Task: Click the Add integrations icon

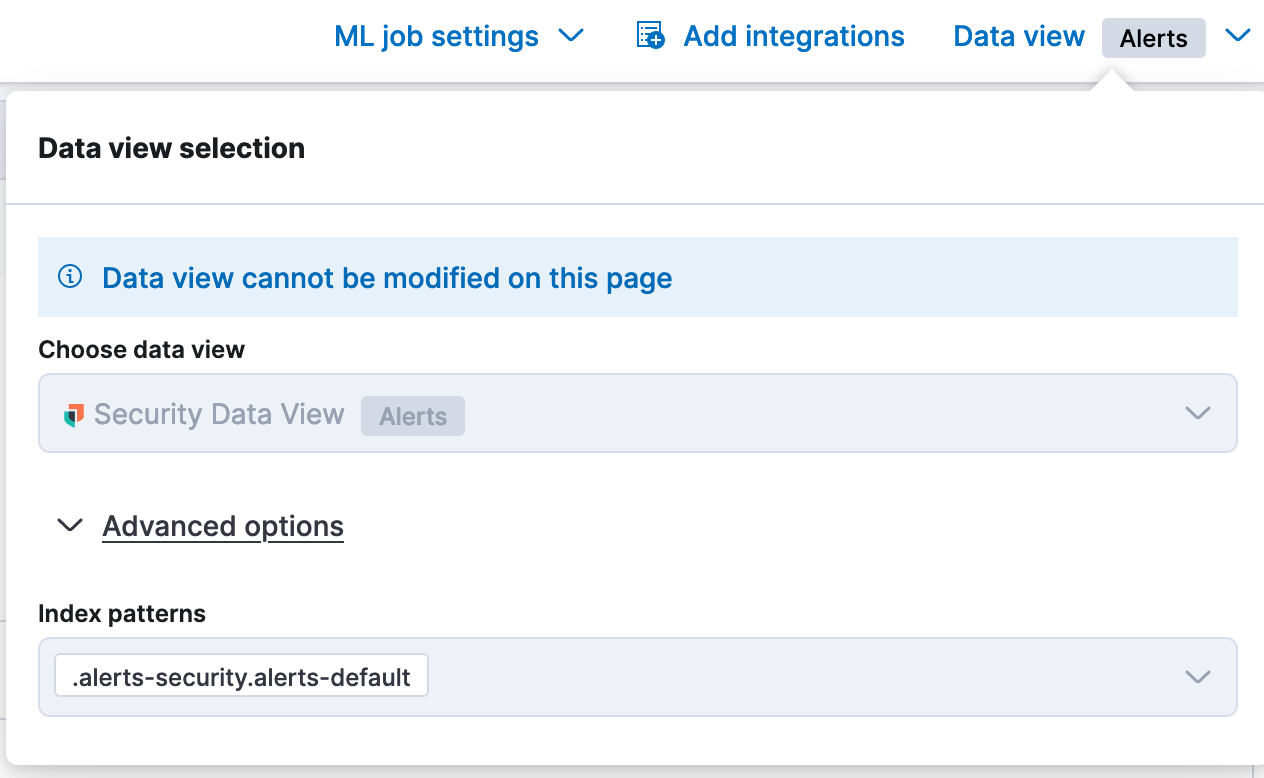Action: coord(650,36)
